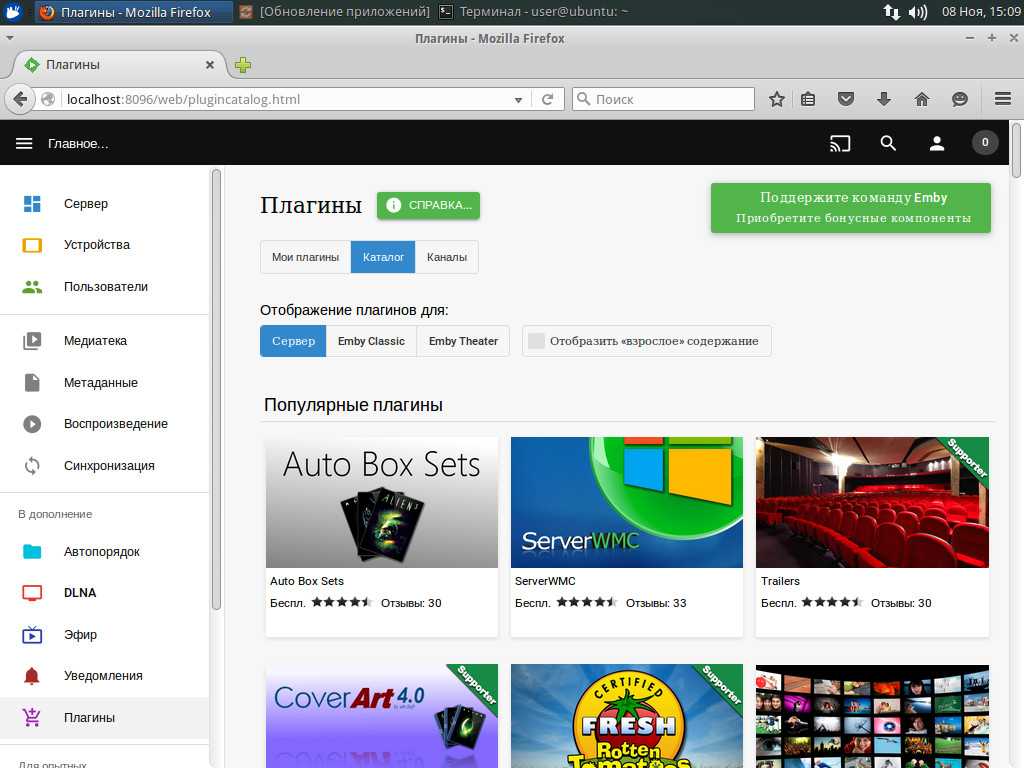This screenshot has width=1024, height=768.
Task: Select the Emby Theater filter option
Action: click(463, 341)
